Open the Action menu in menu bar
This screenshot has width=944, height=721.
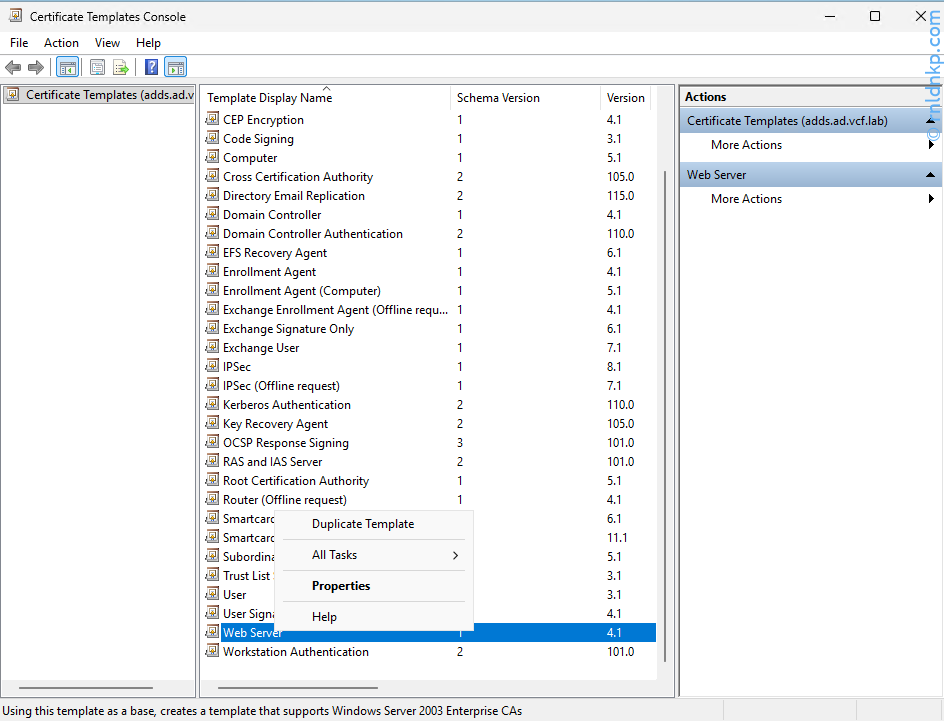(x=61, y=43)
